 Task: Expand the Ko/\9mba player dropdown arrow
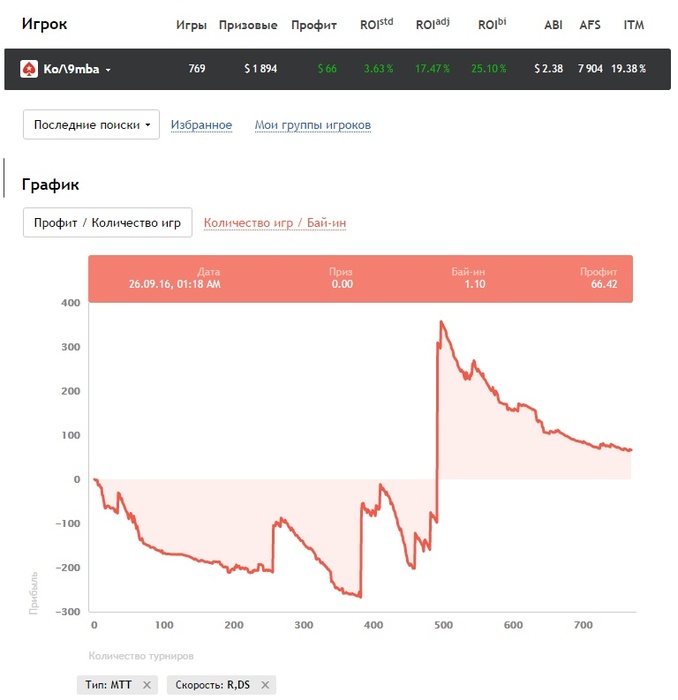[x=108, y=70]
